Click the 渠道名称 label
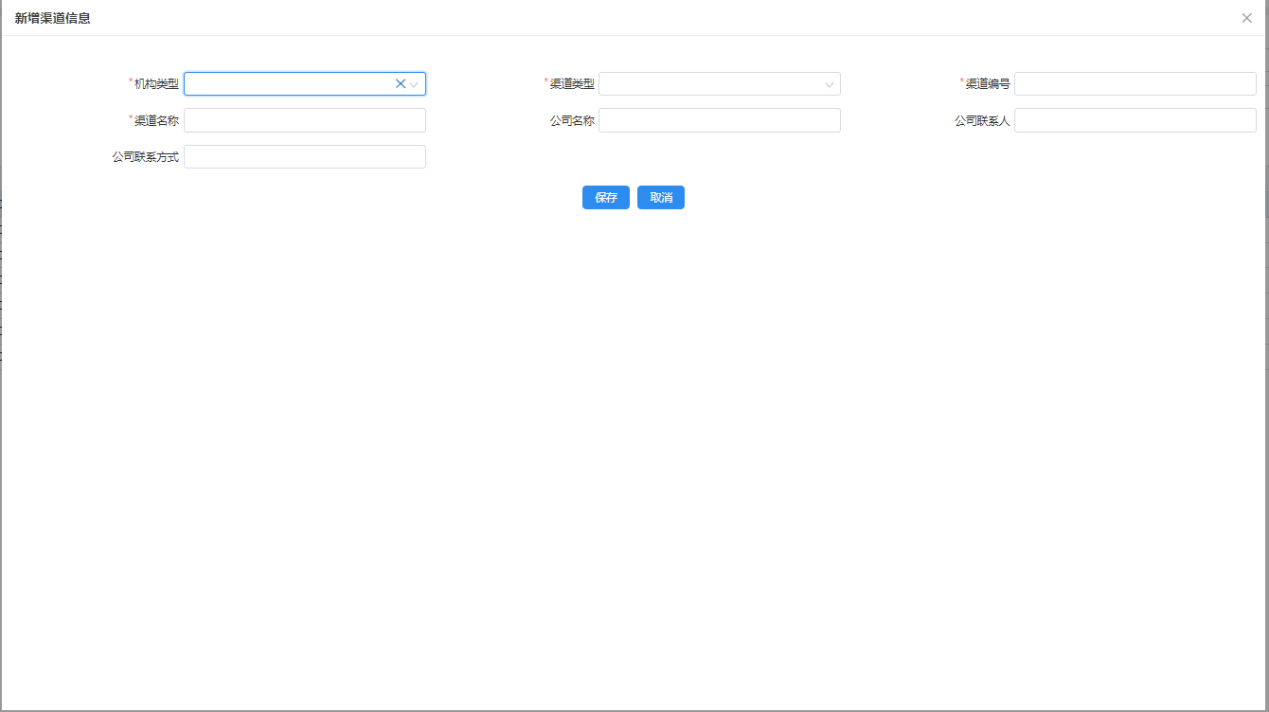 (156, 121)
